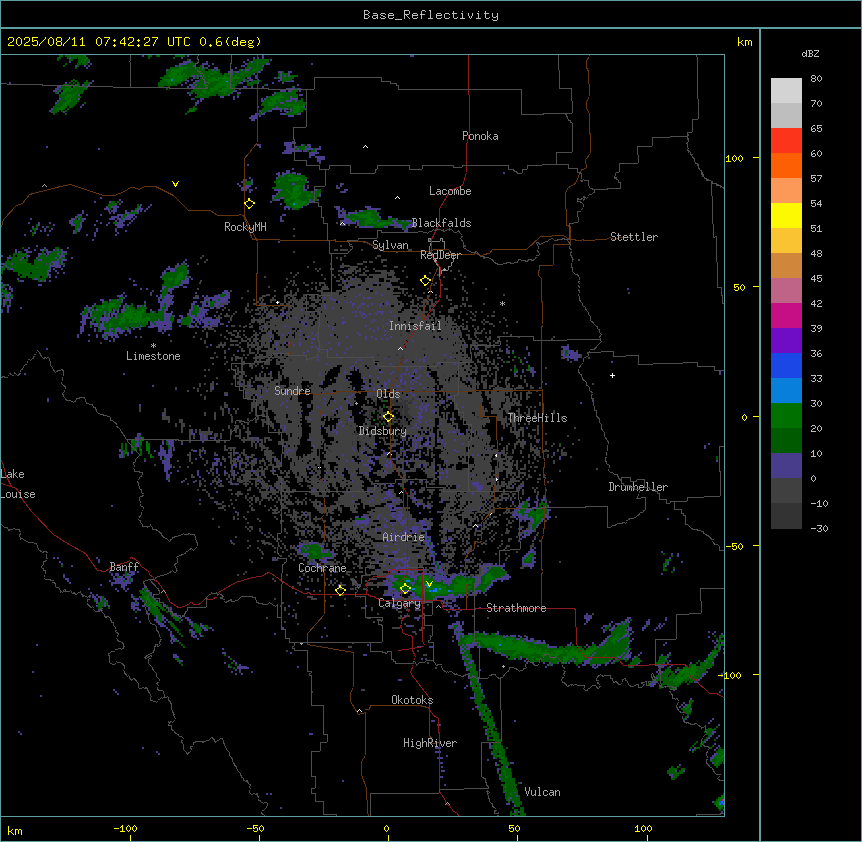The height and width of the screenshot is (842, 862).
Task: Pick the bright green 20-30 dBZ swatch
Action: [786, 416]
